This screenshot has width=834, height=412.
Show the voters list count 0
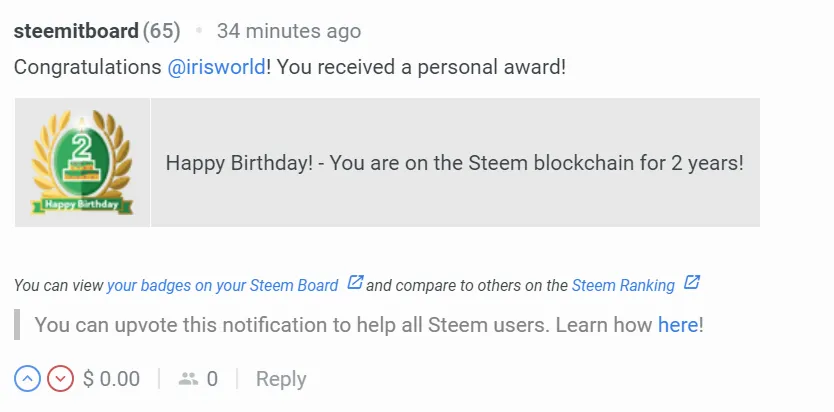(x=212, y=379)
